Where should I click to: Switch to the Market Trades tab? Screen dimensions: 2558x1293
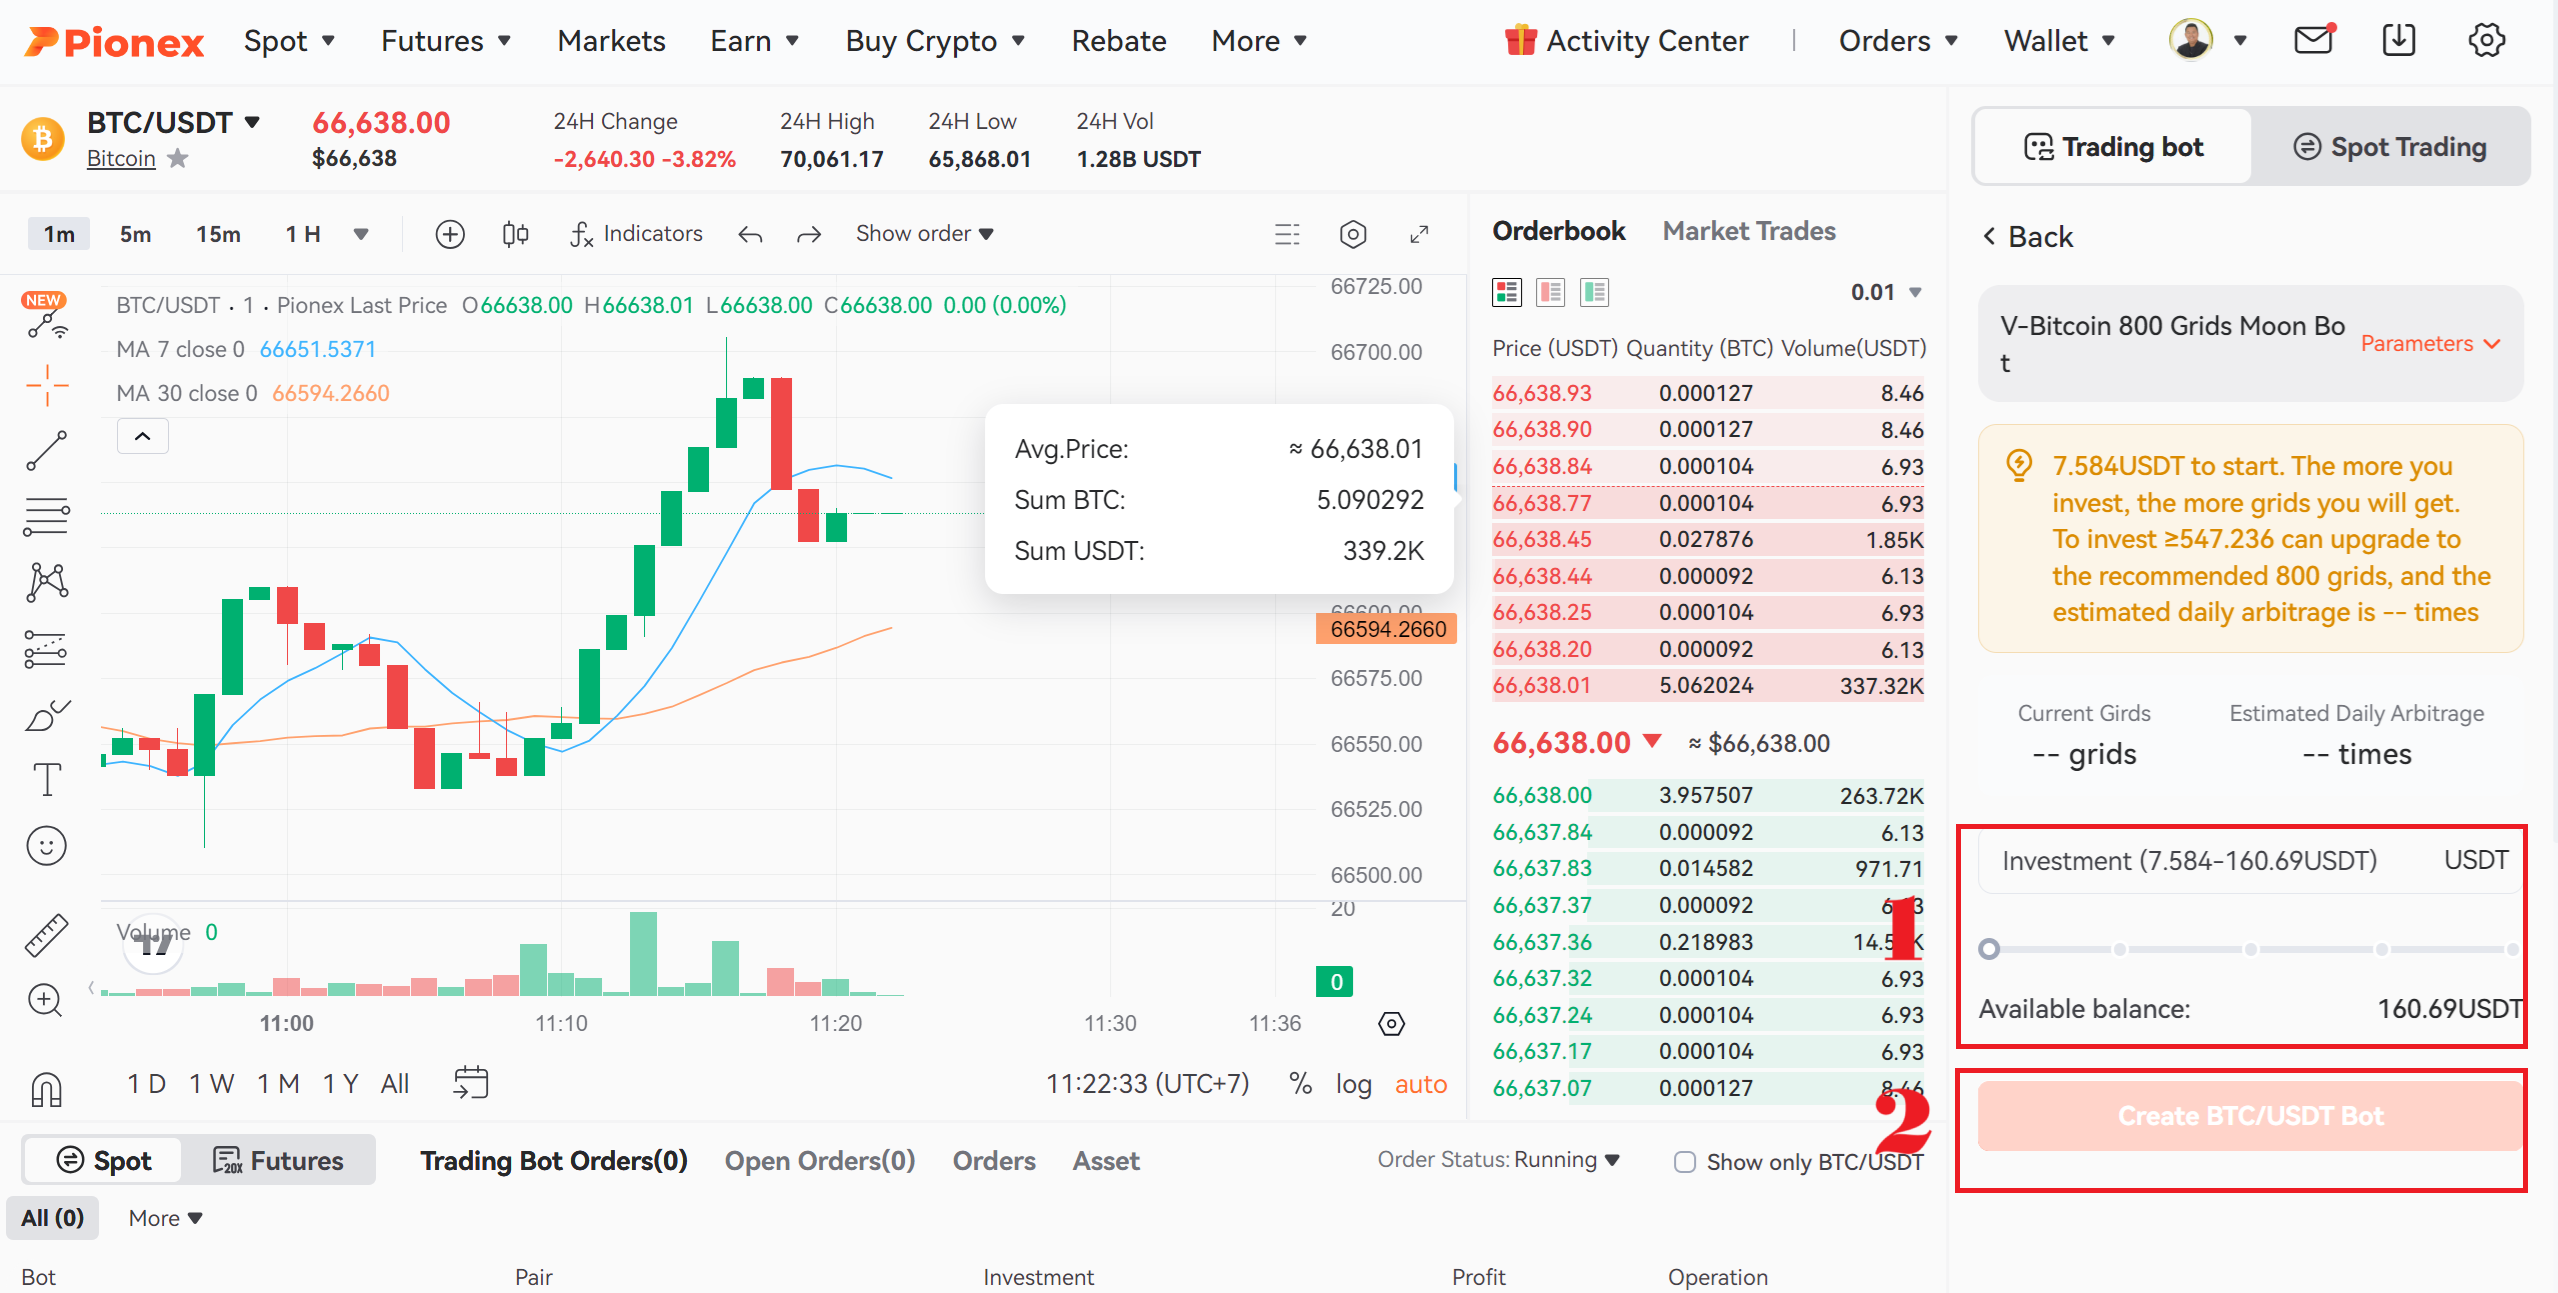pyautogui.click(x=1749, y=231)
